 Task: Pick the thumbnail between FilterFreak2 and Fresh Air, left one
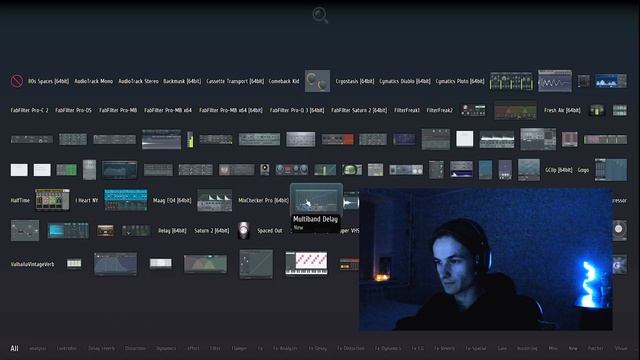(x=473, y=110)
